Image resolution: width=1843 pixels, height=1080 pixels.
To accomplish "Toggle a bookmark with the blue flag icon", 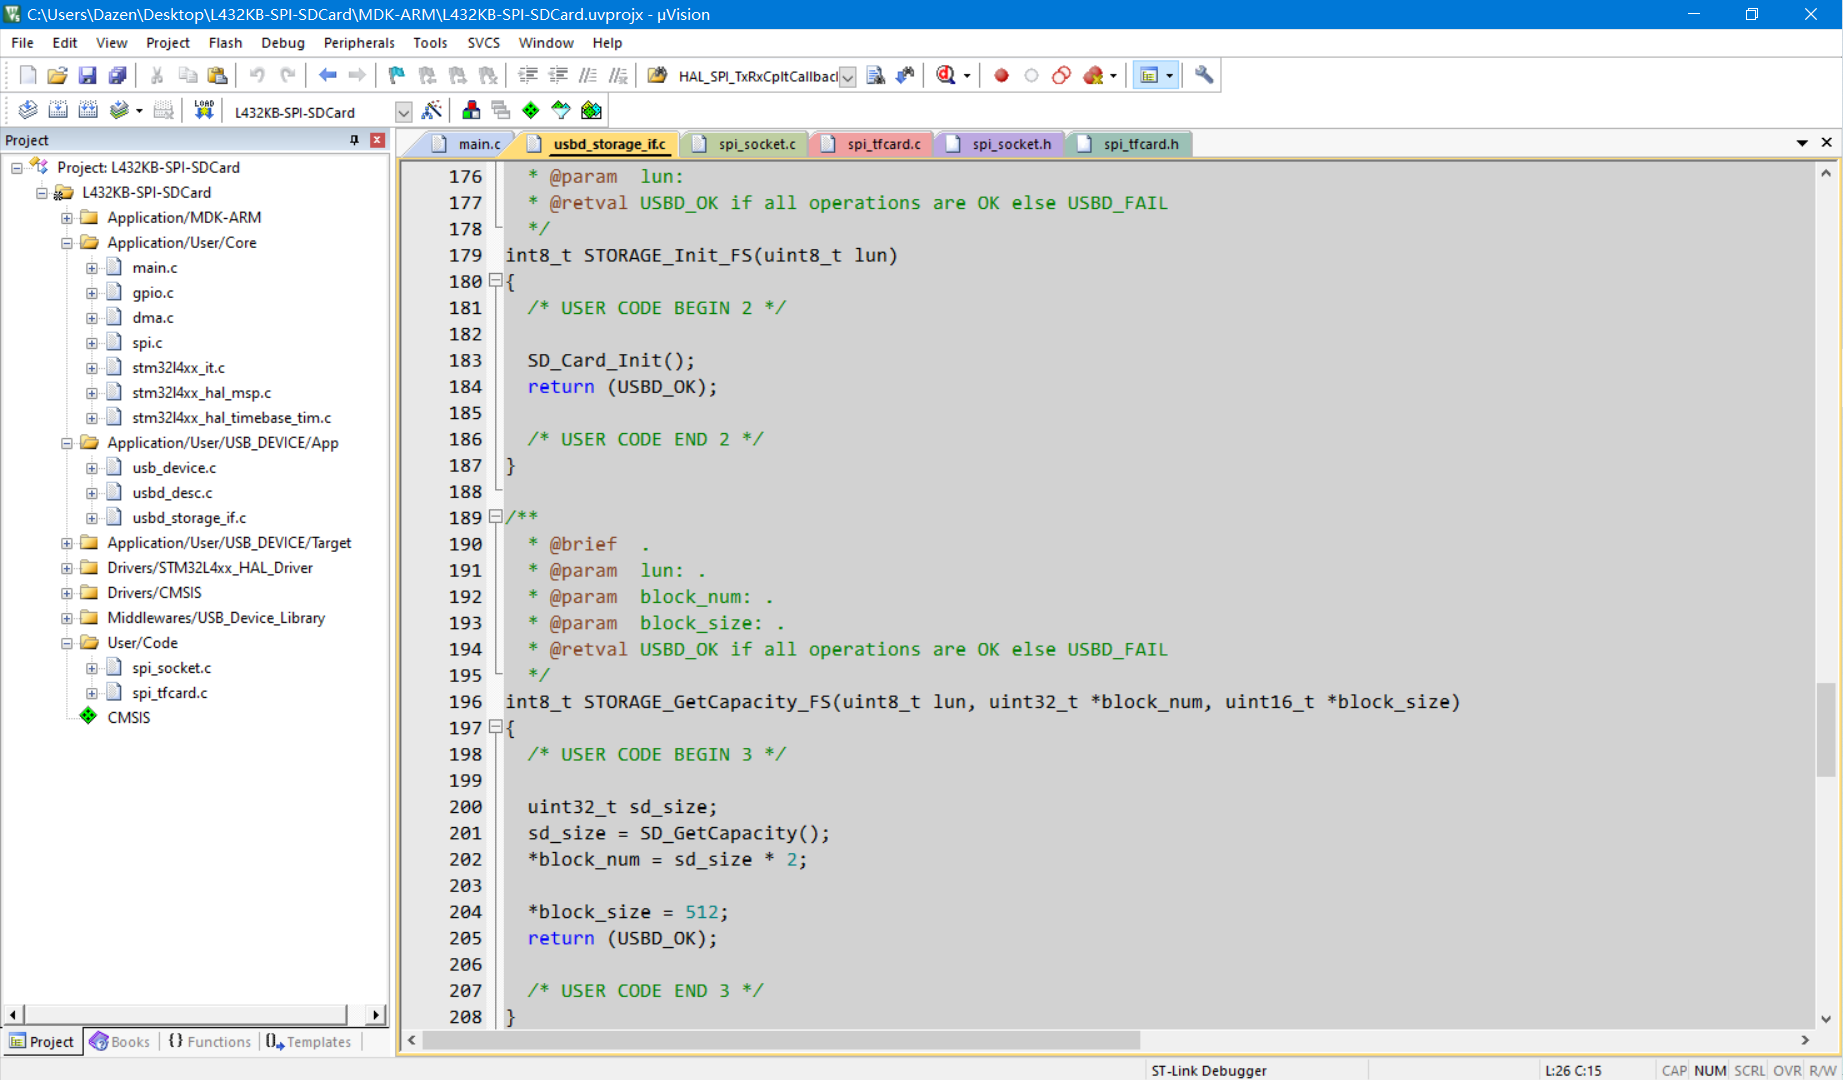I will (395, 75).
